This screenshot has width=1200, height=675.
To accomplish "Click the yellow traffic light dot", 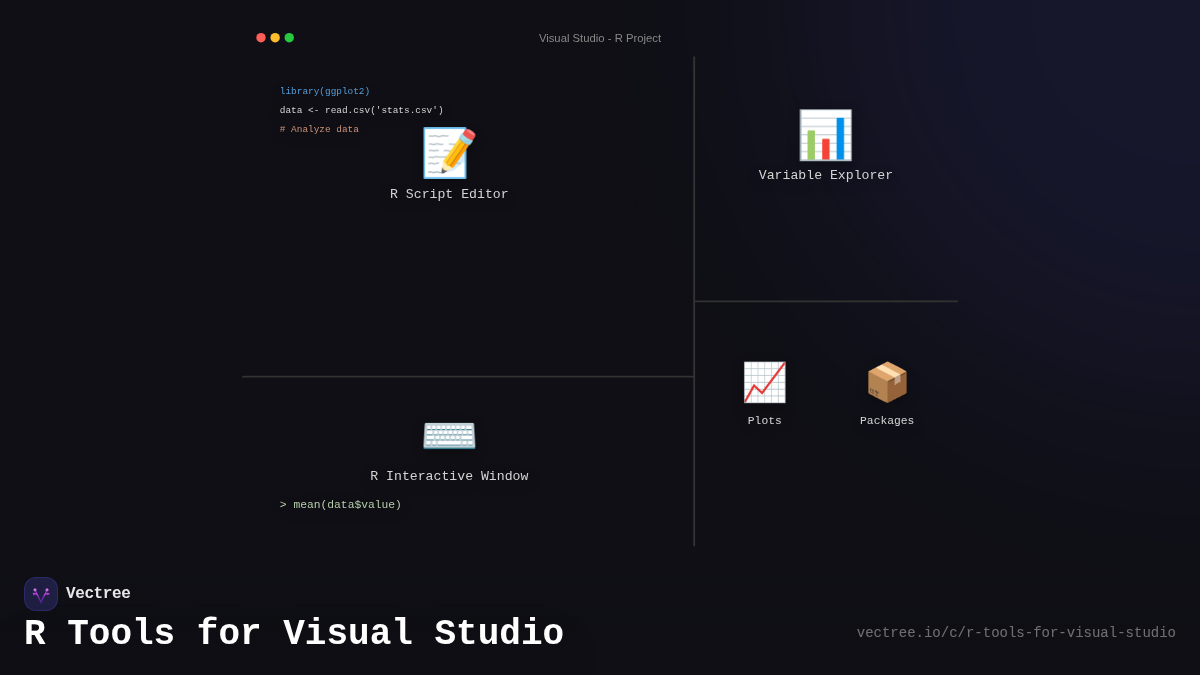I will pos(275,37).
